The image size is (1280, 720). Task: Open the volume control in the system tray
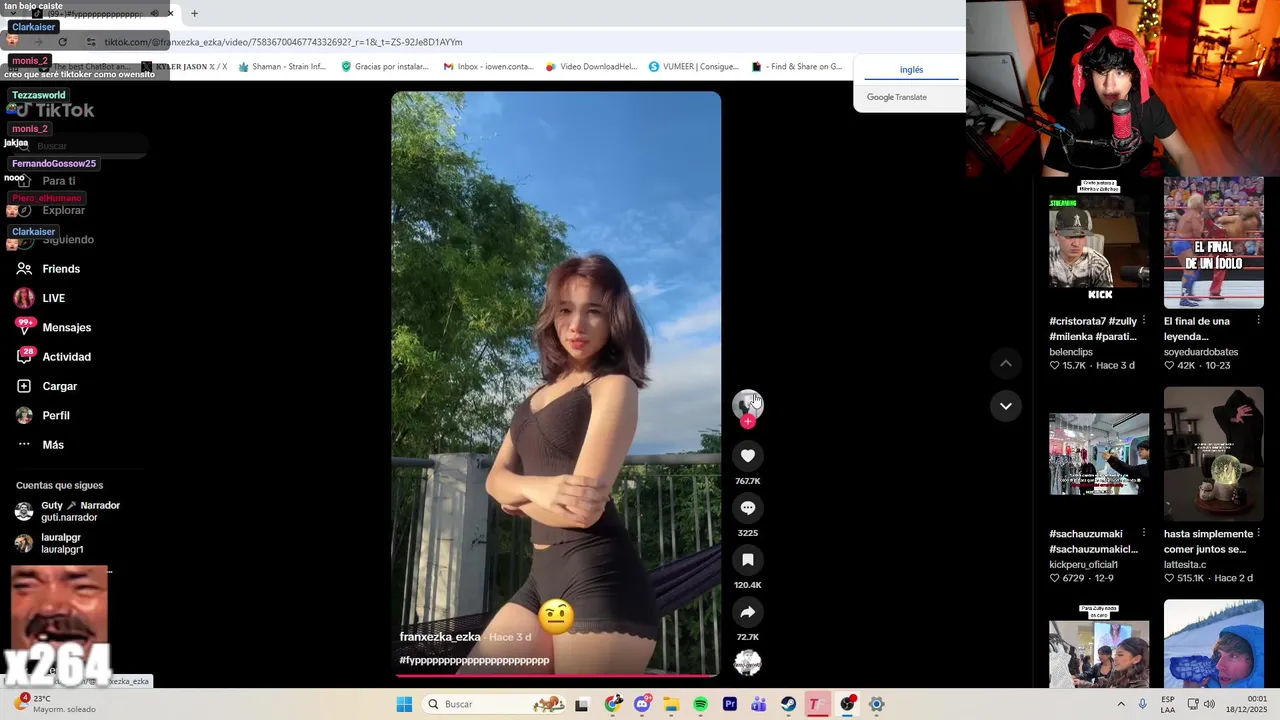[1208, 704]
